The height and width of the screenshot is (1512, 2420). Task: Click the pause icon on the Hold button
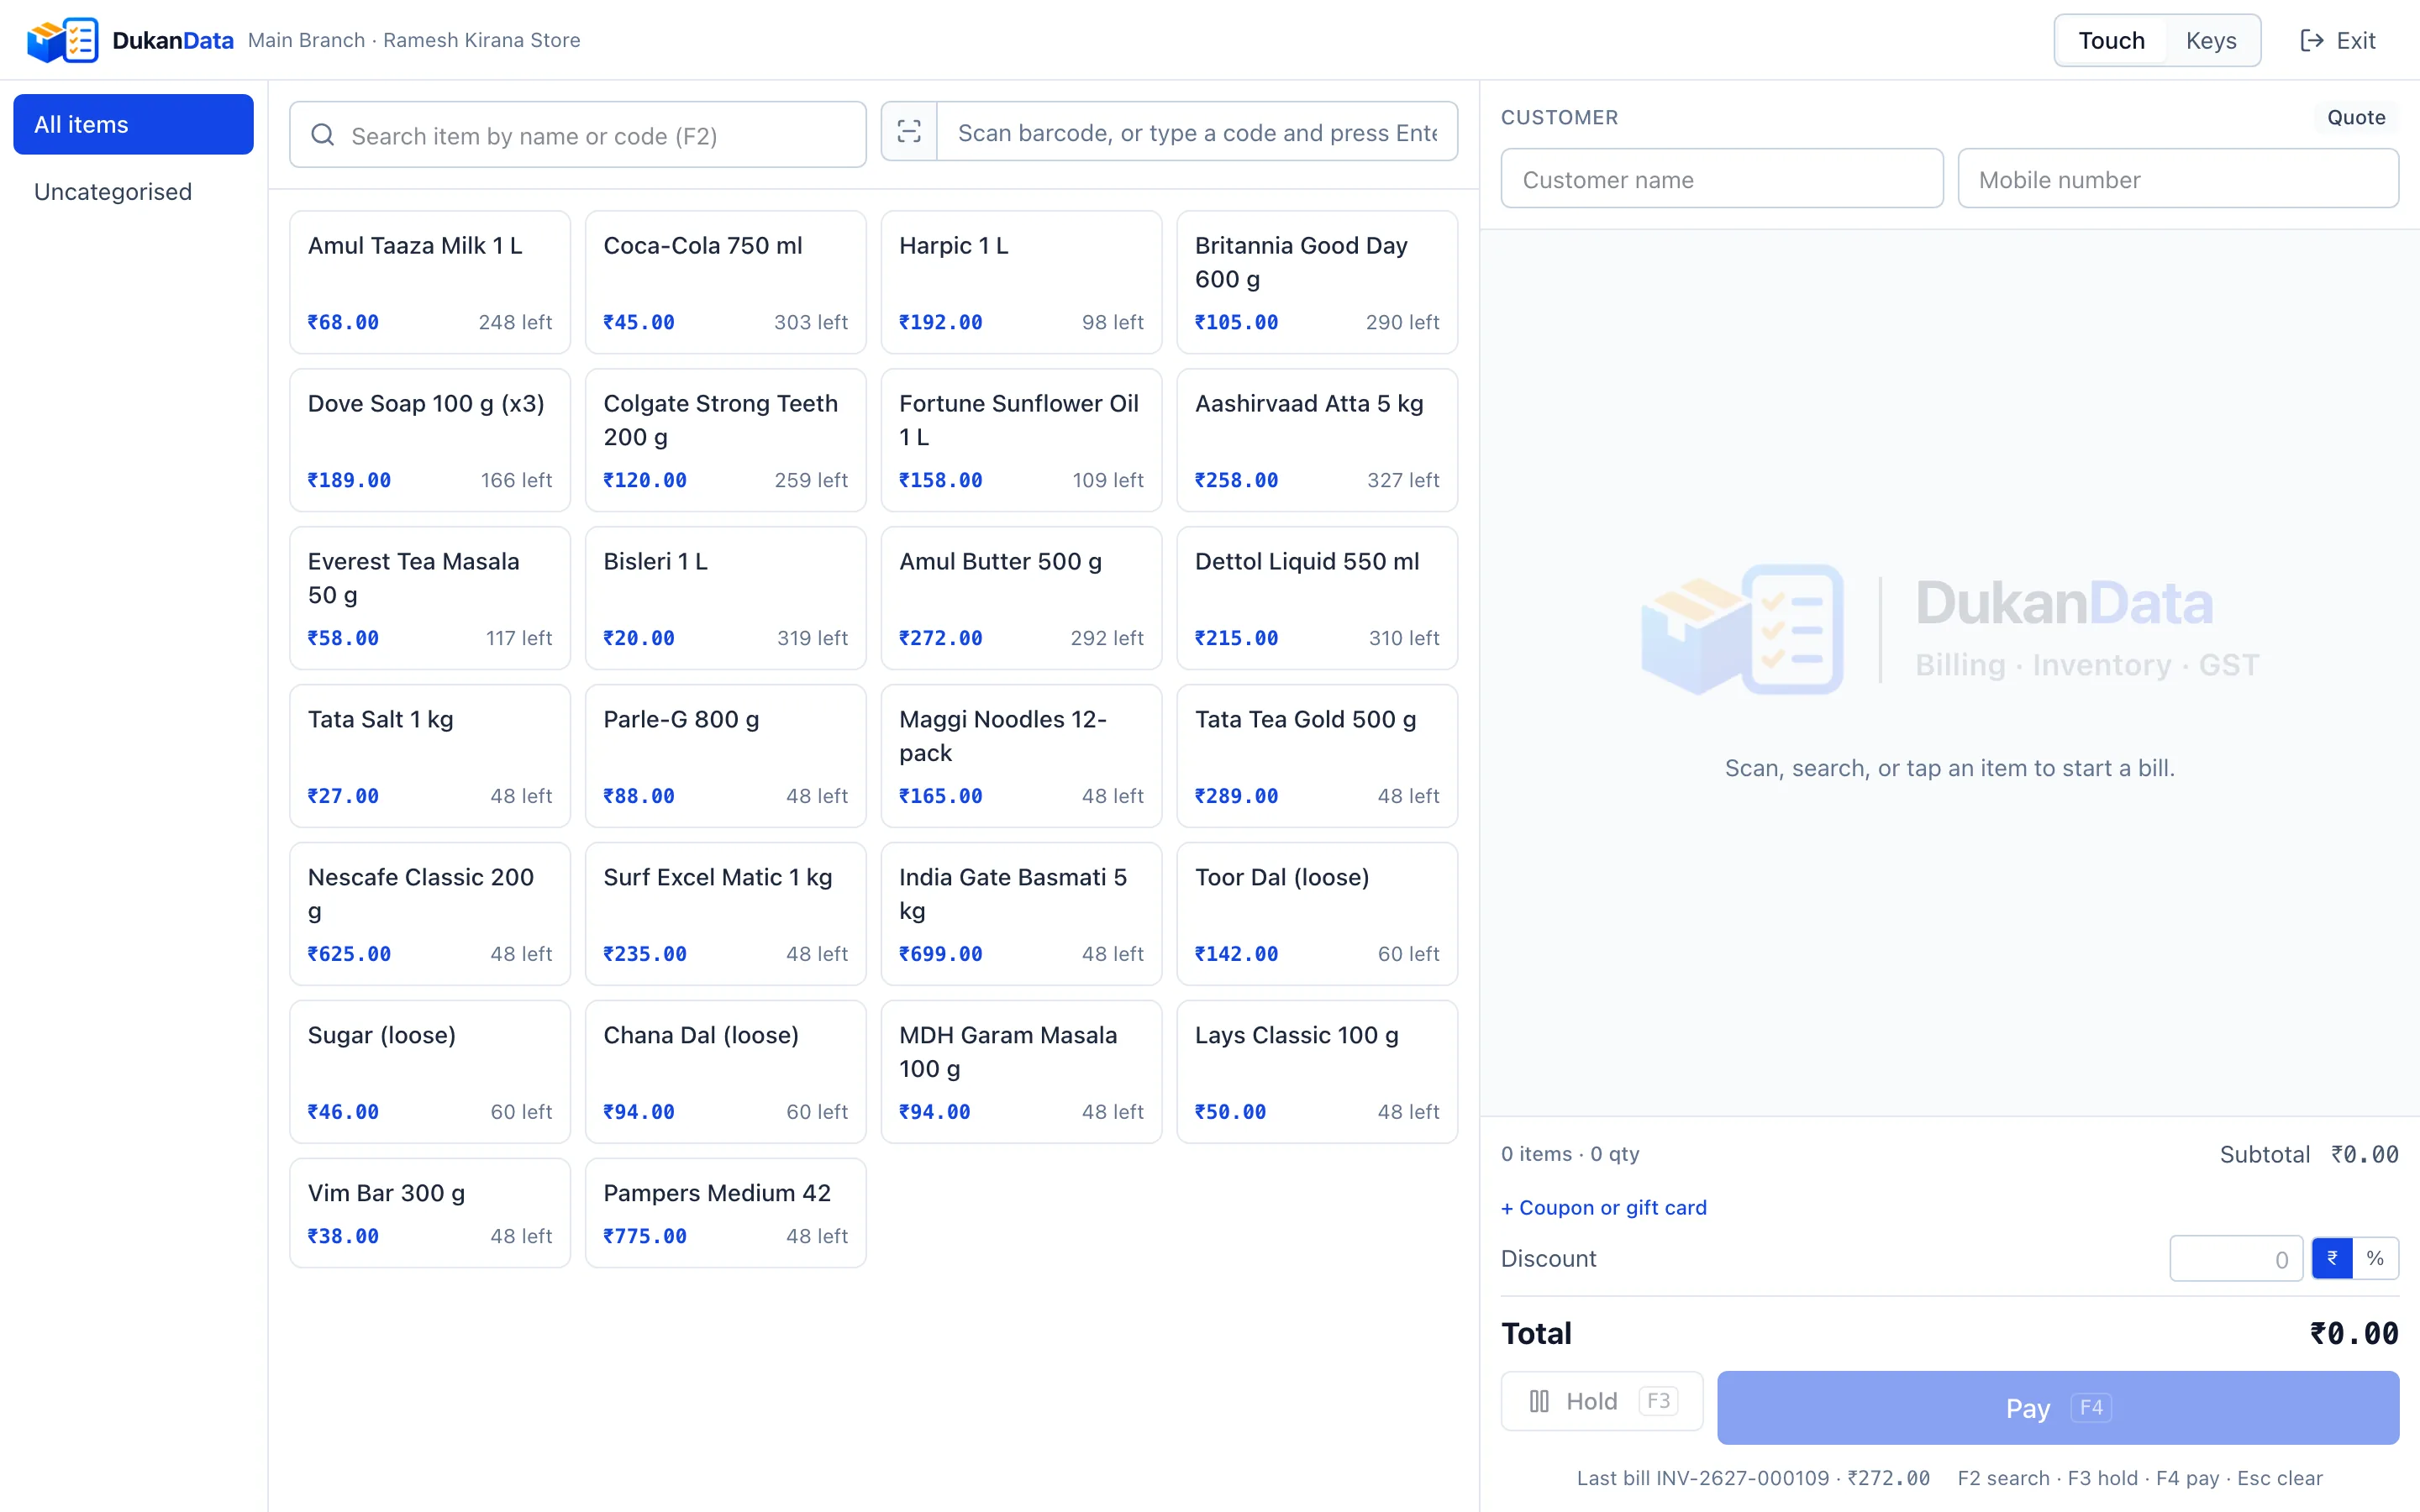coord(1539,1401)
